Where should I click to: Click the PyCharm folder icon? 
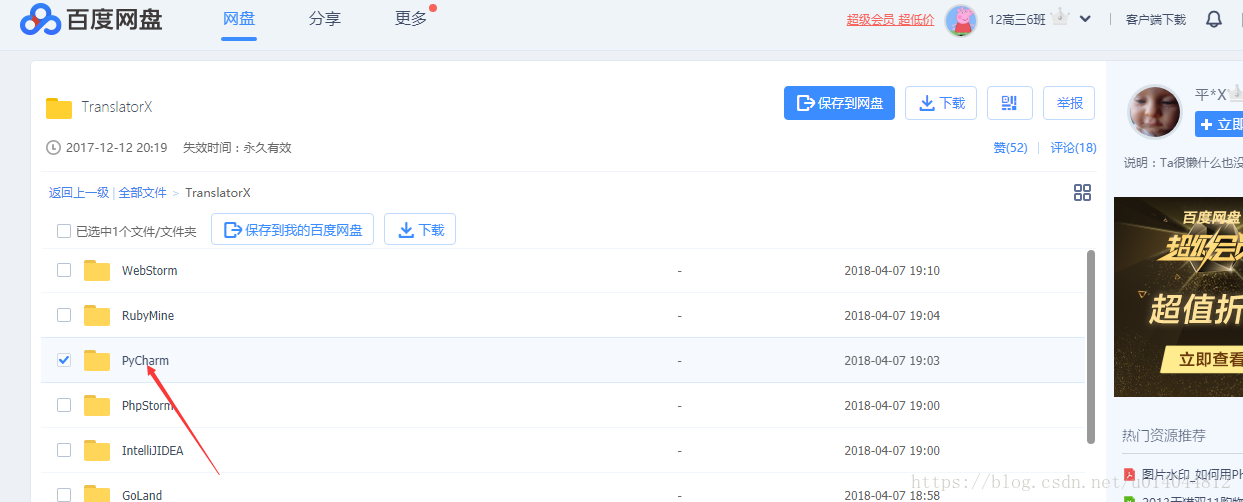[x=97, y=360]
